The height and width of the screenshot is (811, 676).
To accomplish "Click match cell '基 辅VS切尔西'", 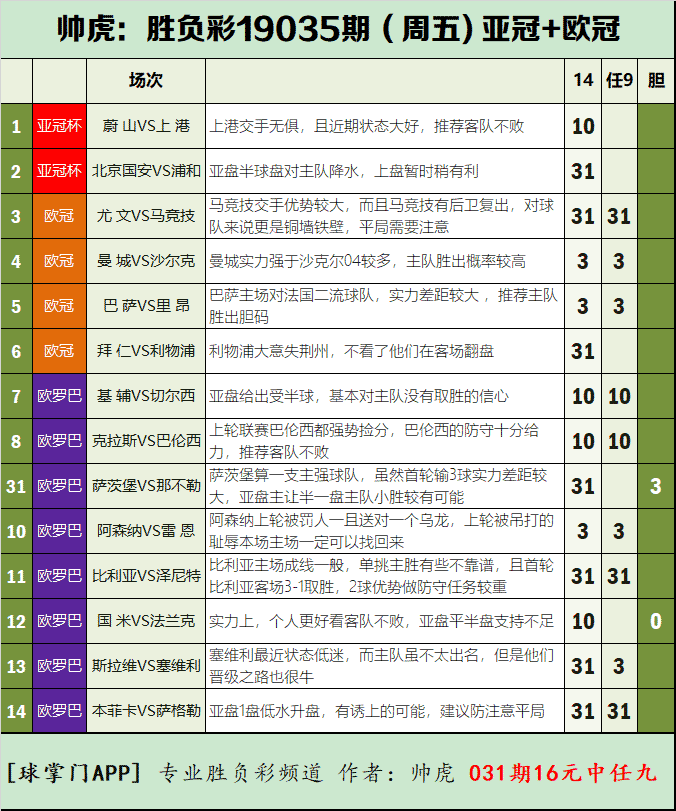I will 146,396.
